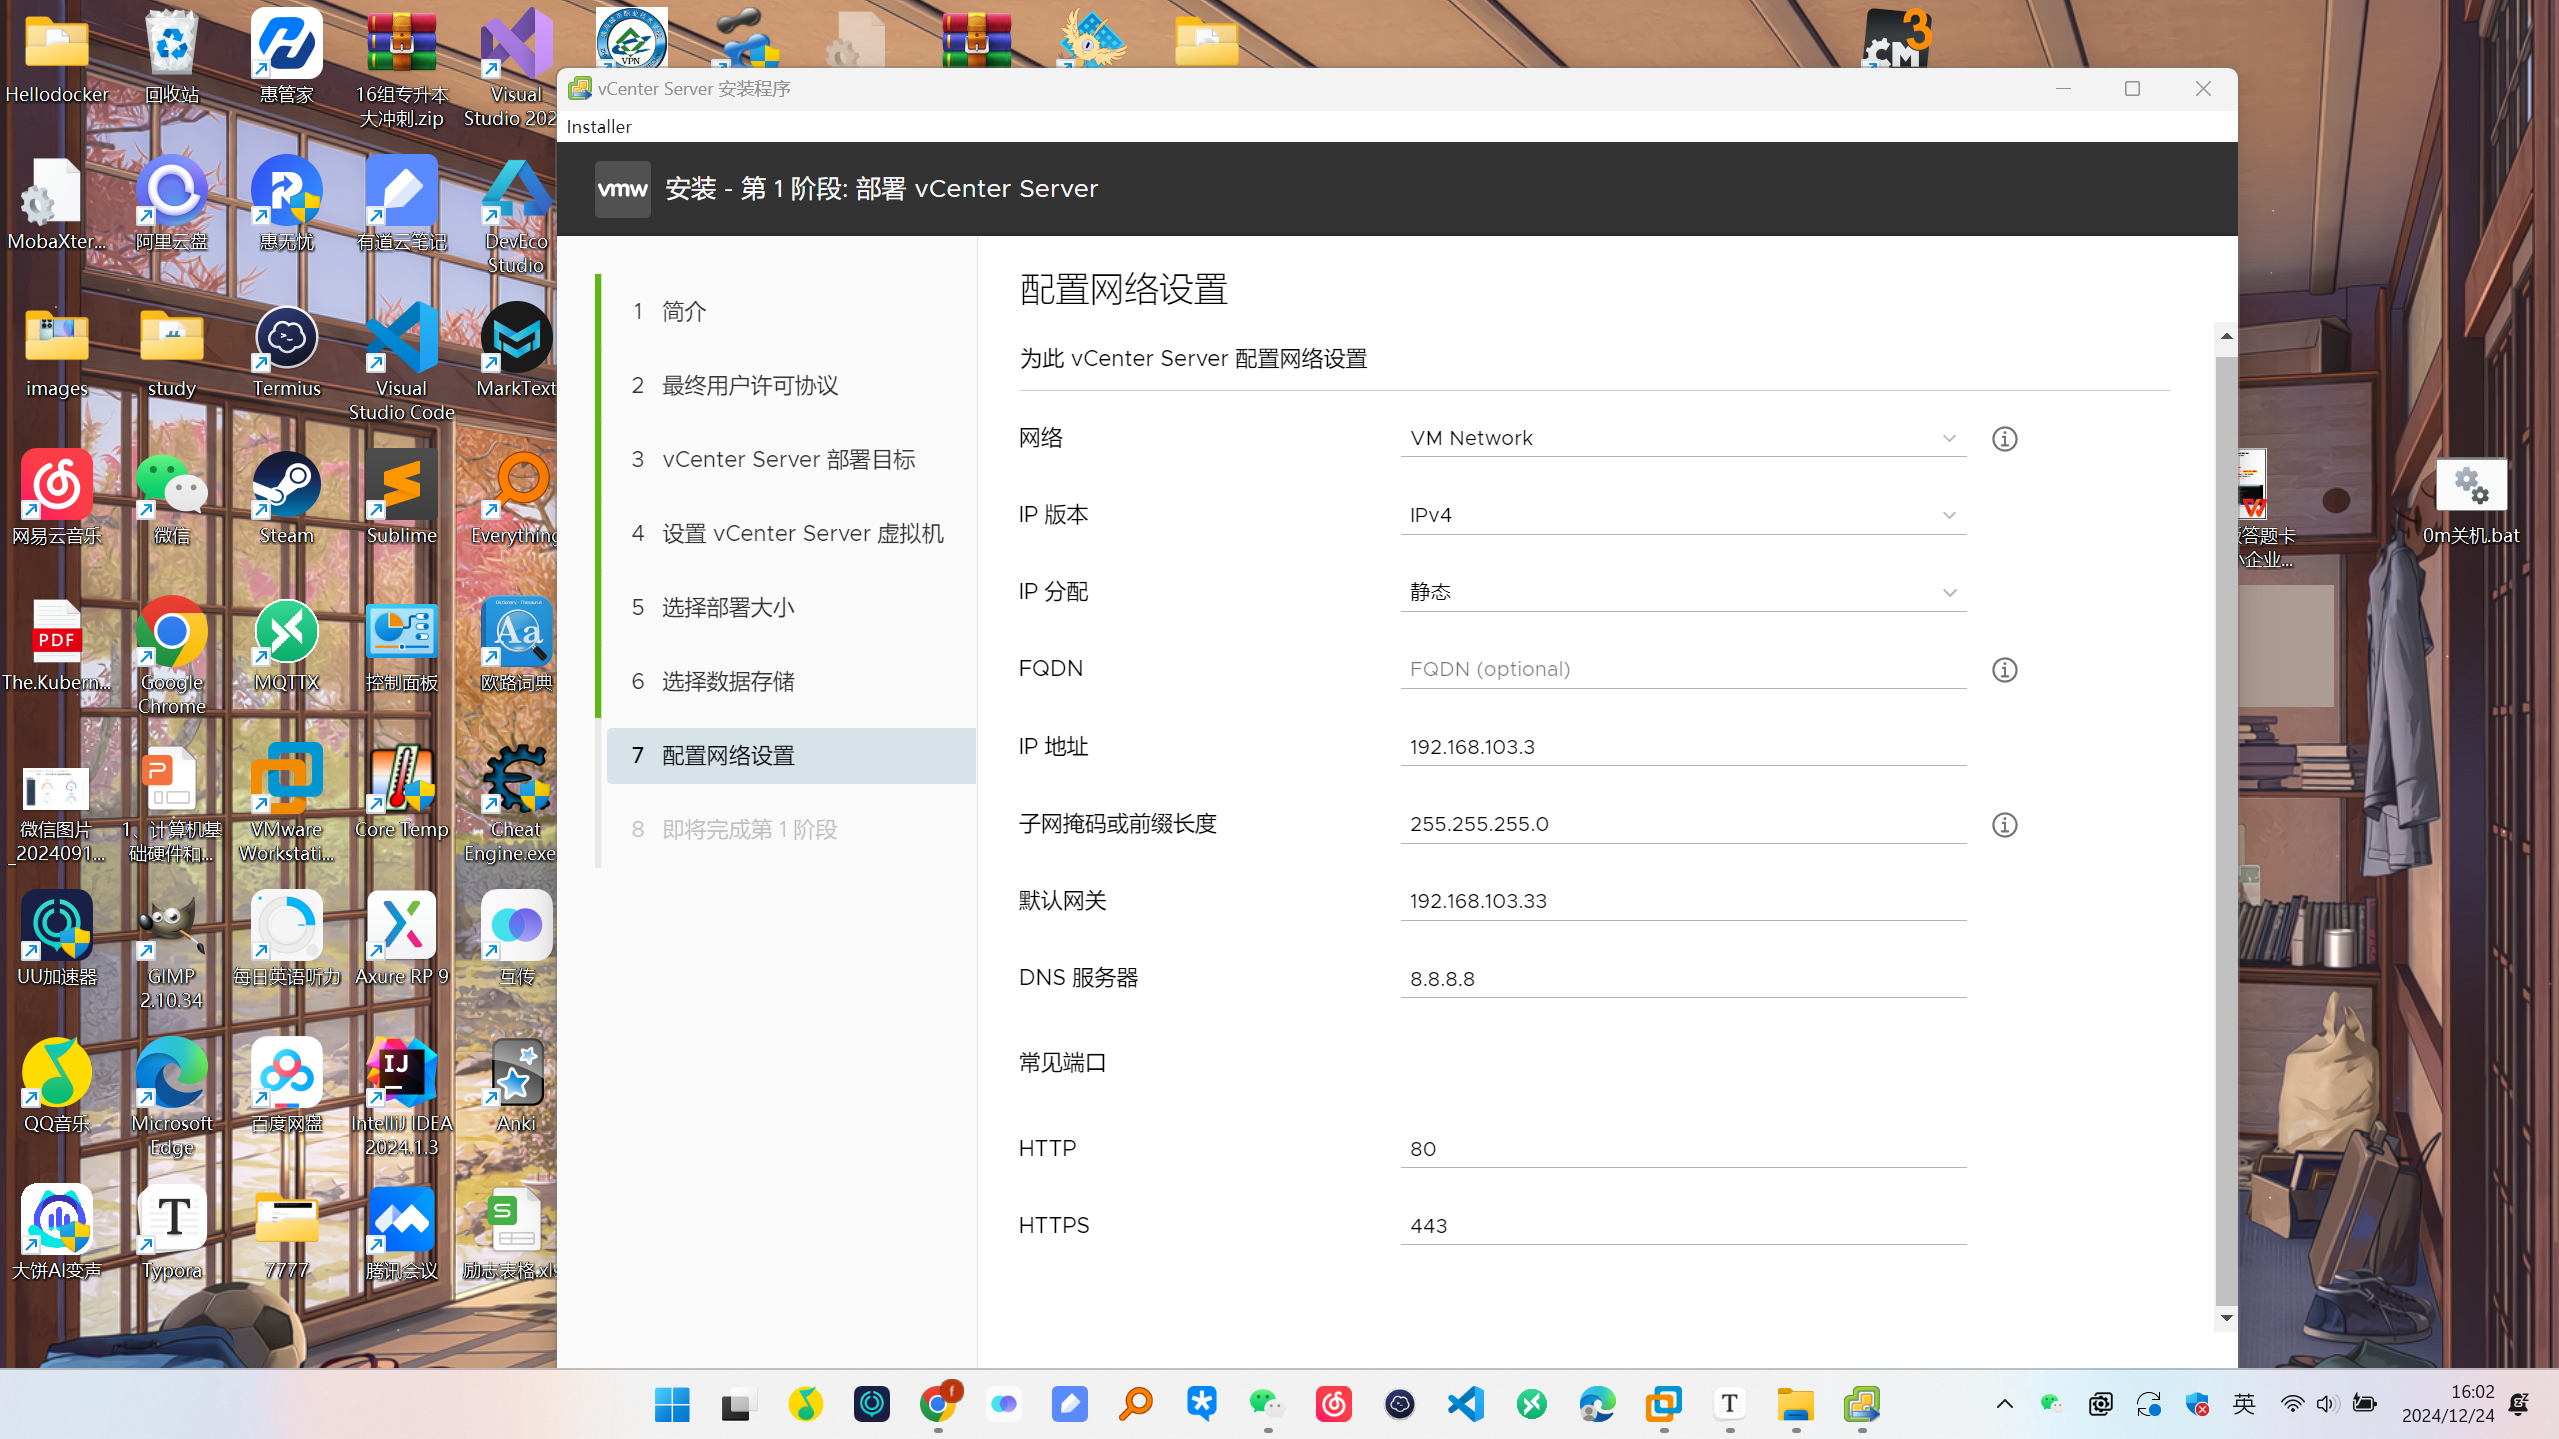Click the subnet mask field with 255.255.255.0

[1682, 824]
